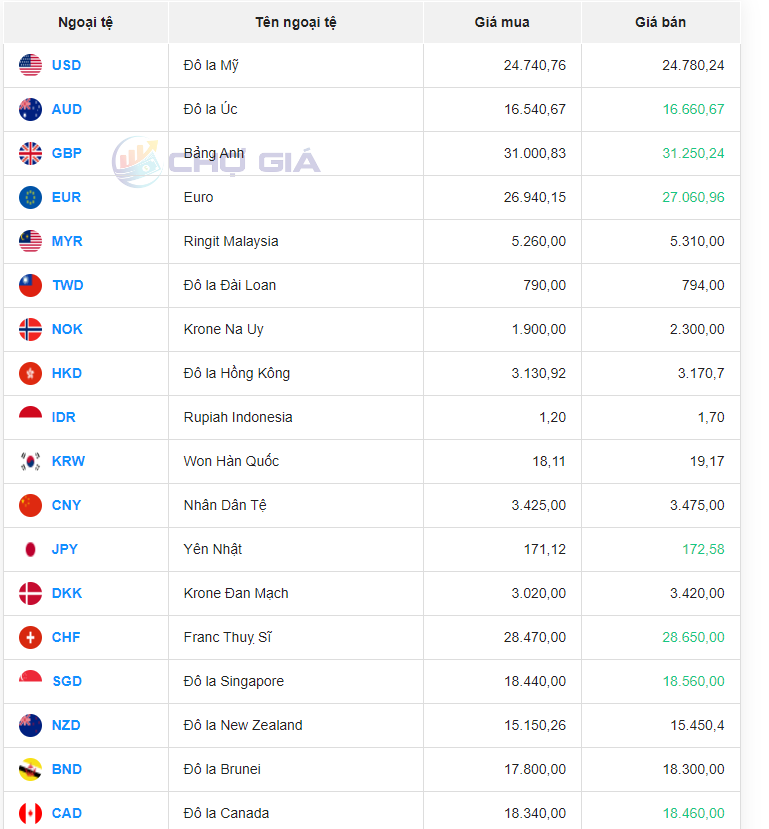The image size is (769, 829).
Task: Click the Canada flag icon
Action: tap(30, 813)
